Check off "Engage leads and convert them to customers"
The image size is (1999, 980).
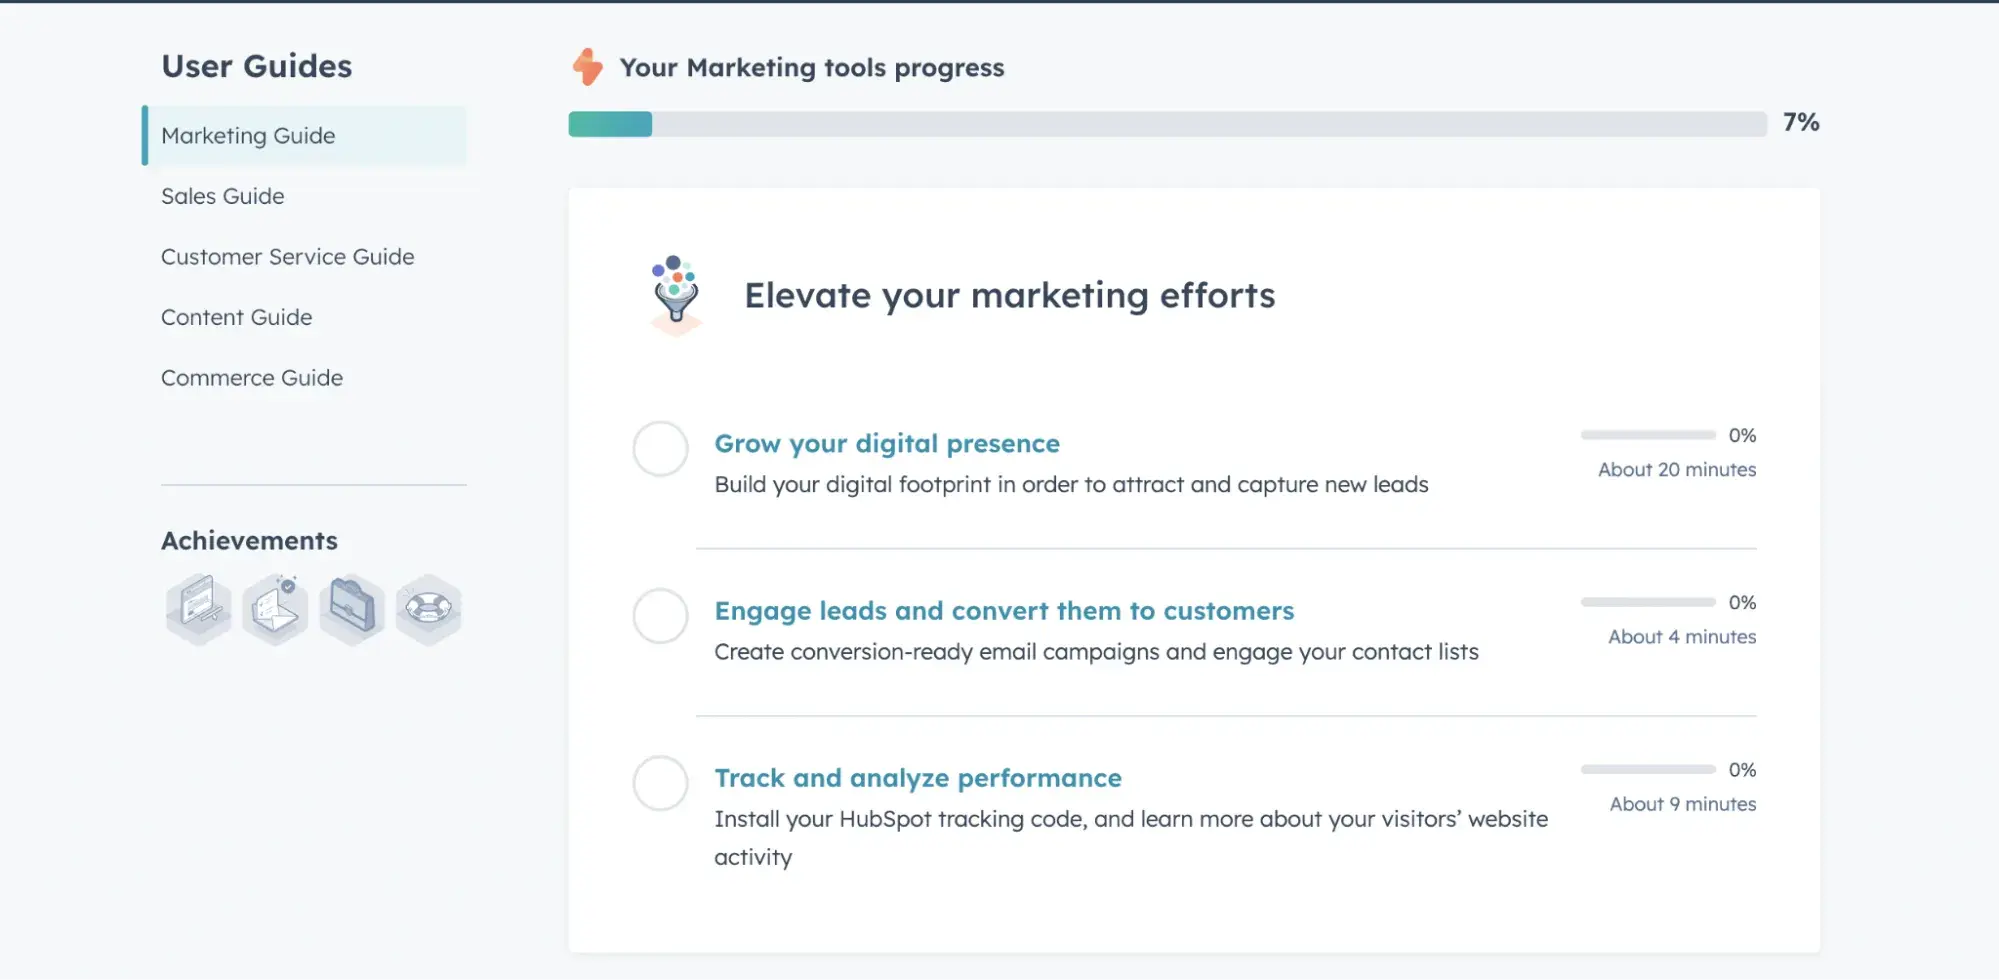tap(660, 616)
